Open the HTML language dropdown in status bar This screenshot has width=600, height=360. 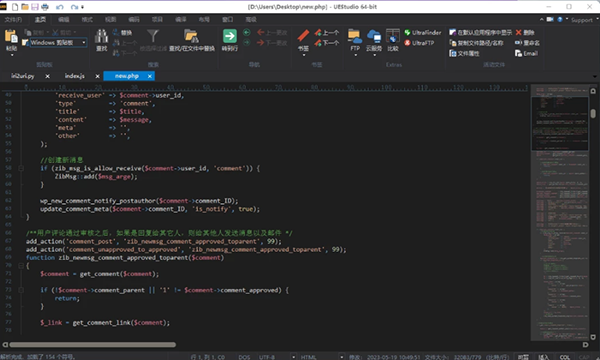(341, 357)
